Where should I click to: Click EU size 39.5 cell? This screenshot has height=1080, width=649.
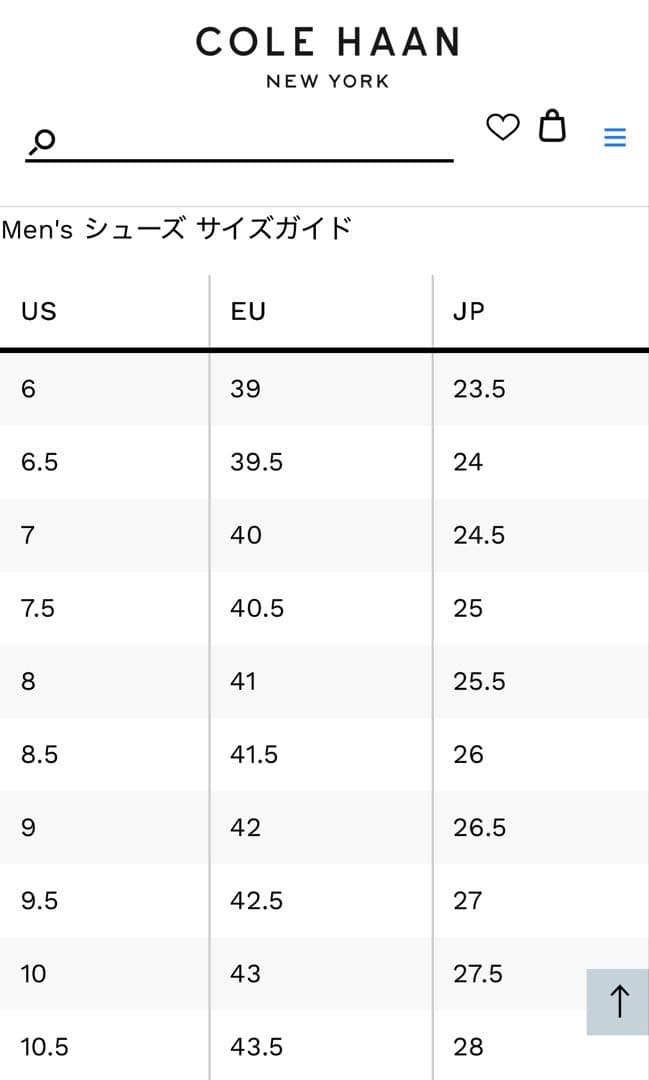(x=257, y=462)
